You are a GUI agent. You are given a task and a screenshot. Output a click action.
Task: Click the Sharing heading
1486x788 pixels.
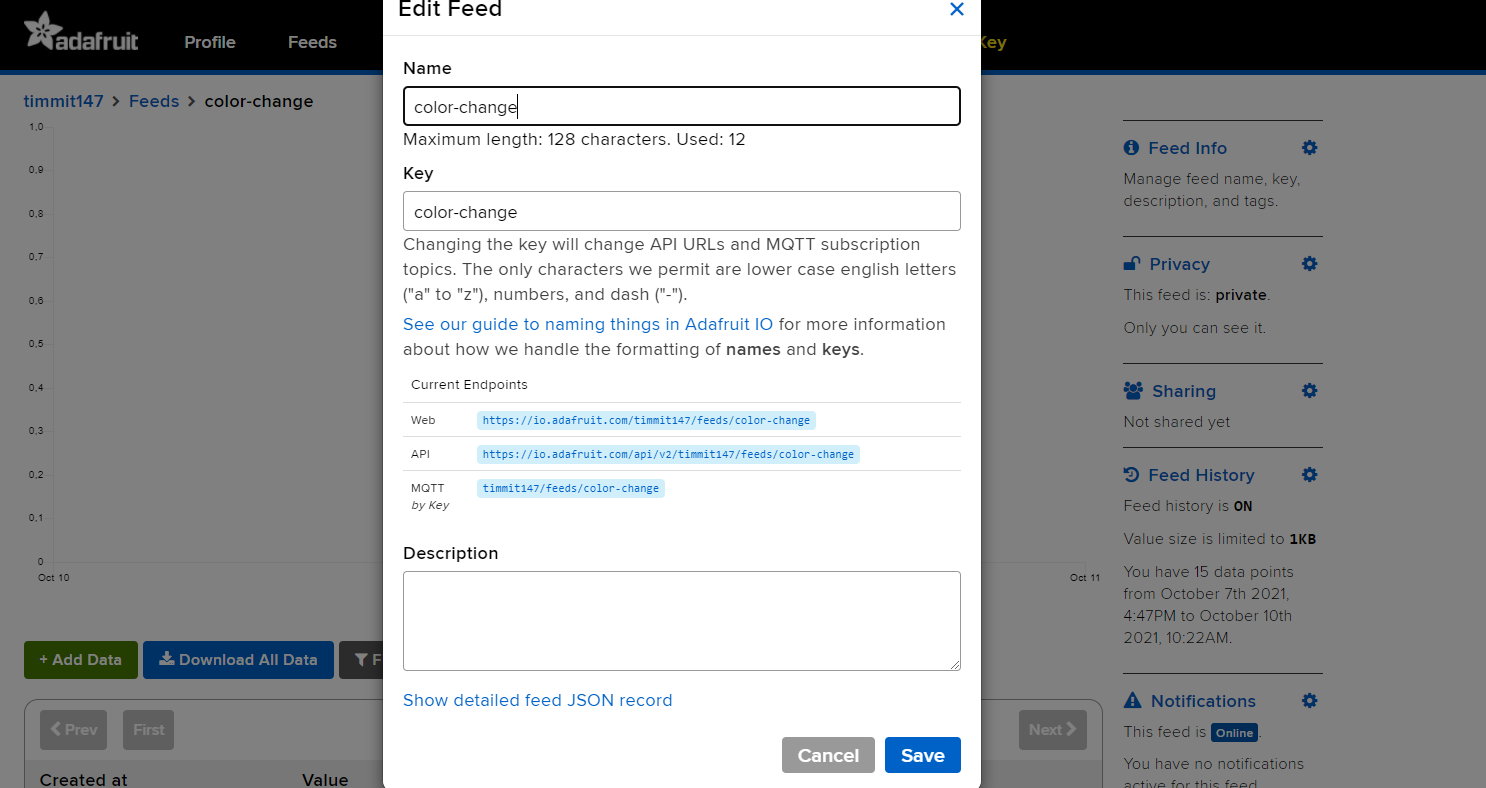tap(1184, 391)
